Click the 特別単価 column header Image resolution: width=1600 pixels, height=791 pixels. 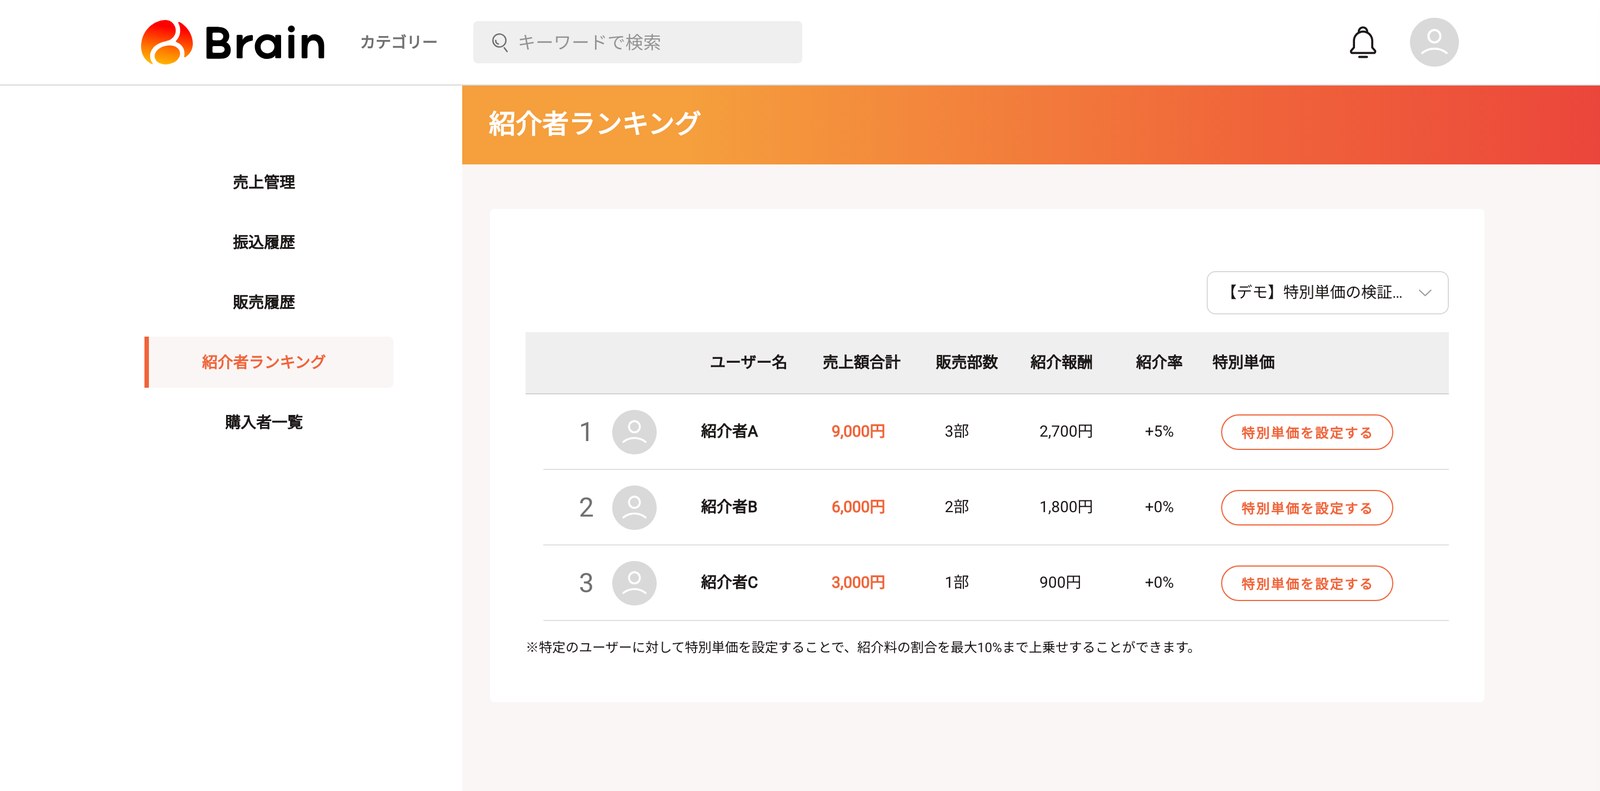(1243, 362)
